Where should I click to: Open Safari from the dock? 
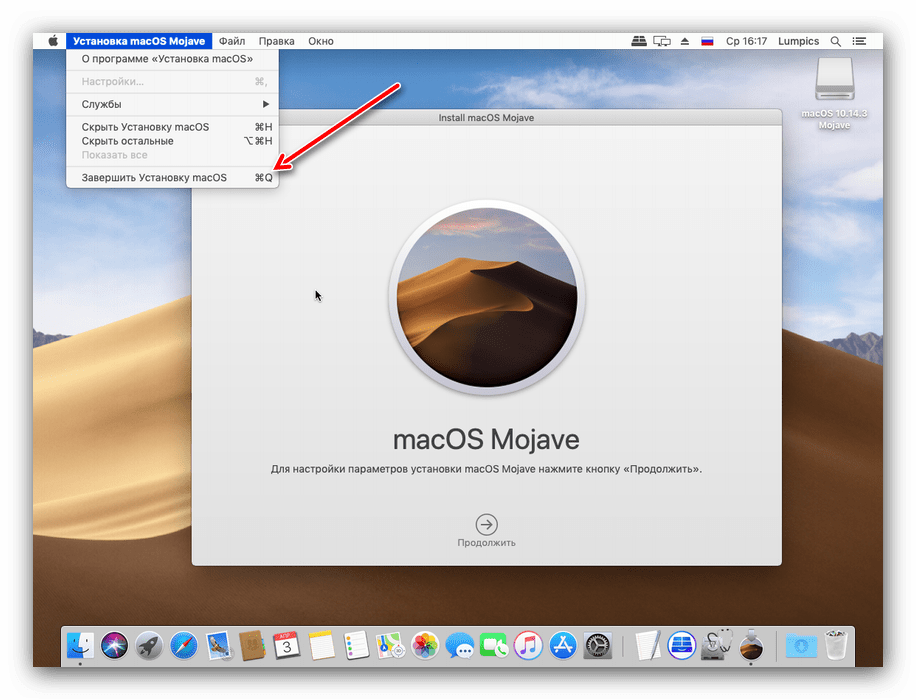[x=182, y=645]
